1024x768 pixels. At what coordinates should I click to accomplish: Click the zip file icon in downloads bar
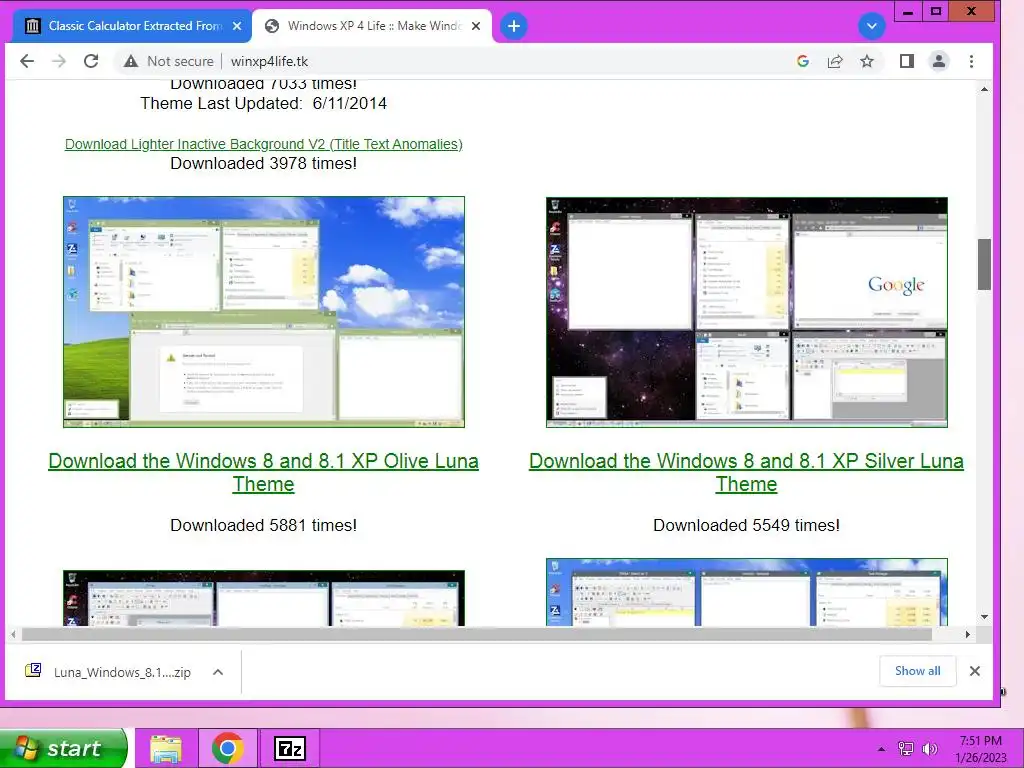[x=33, y=671]
